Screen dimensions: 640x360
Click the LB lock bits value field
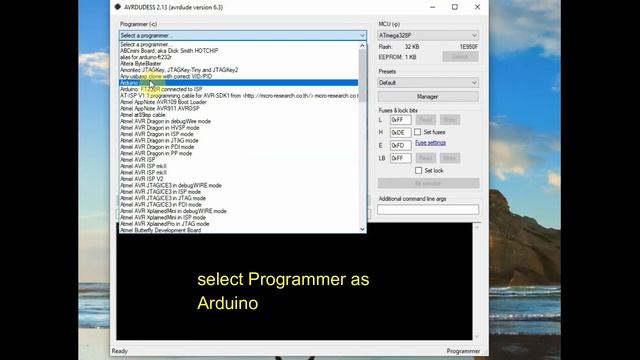pos(400,158)
